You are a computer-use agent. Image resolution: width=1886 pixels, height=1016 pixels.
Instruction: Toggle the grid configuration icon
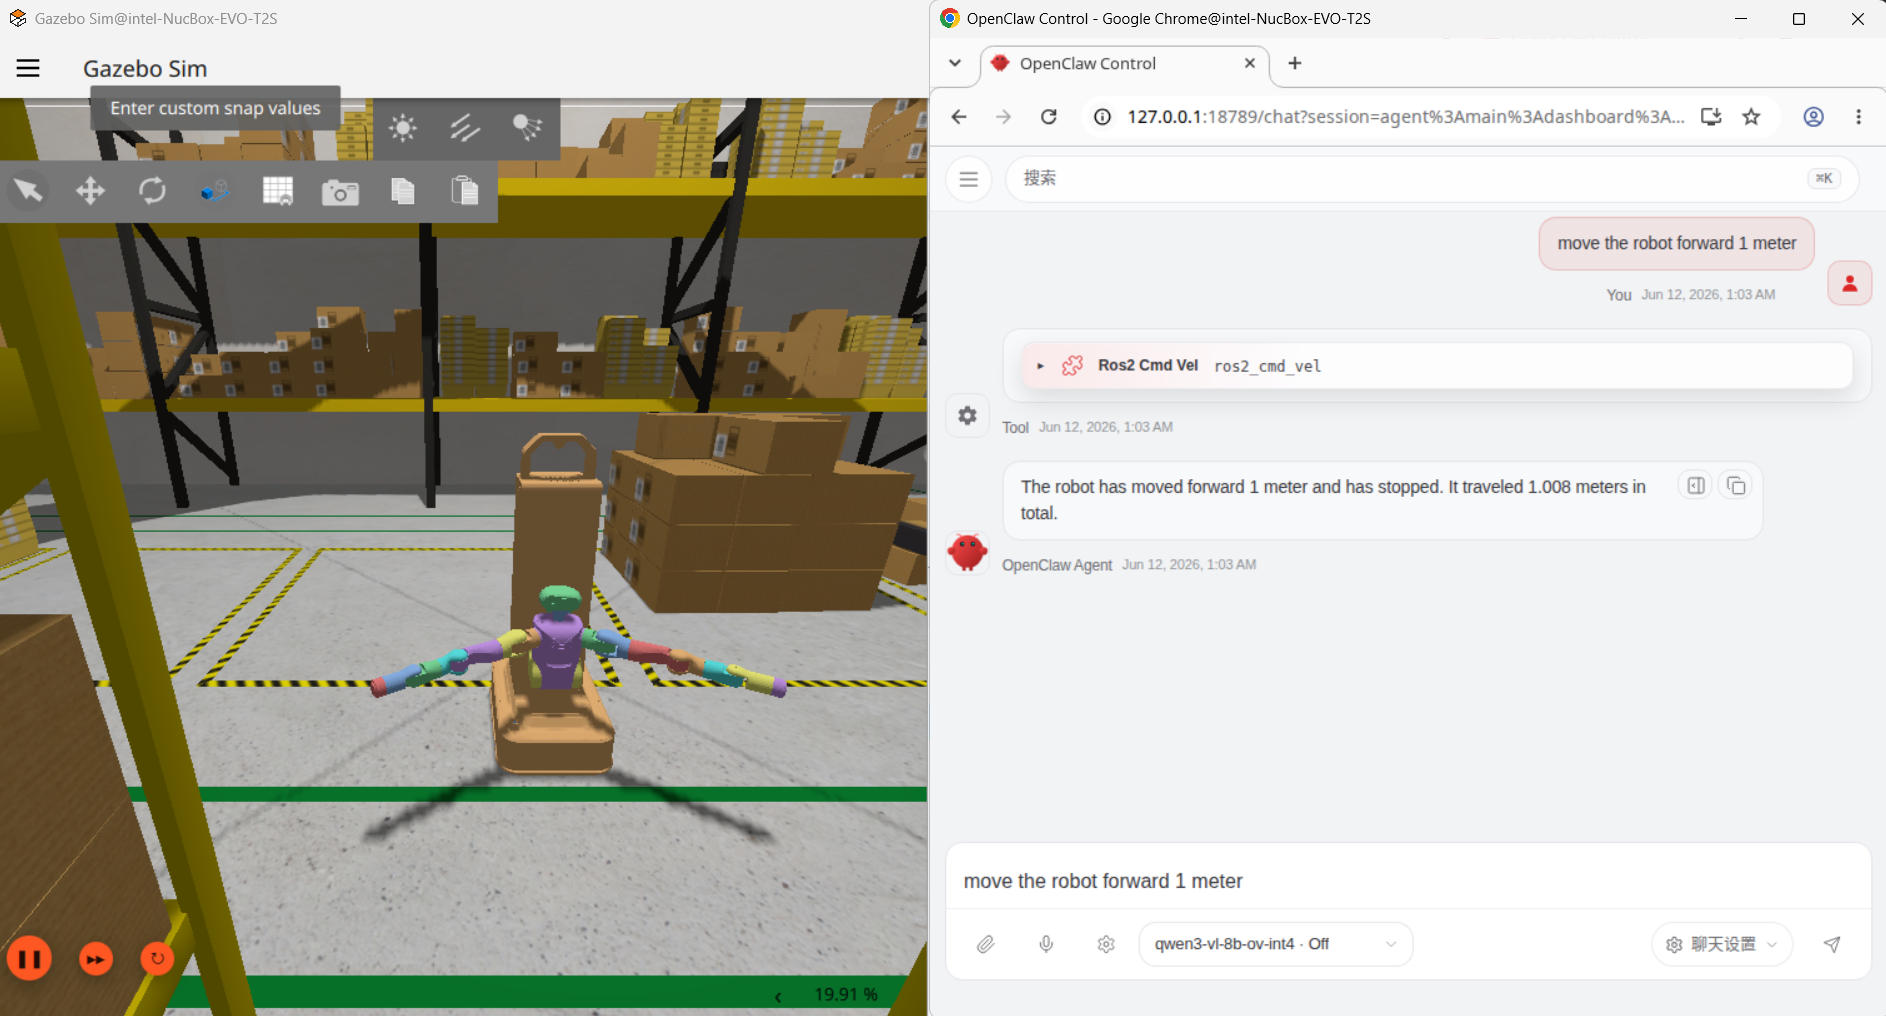pos(277,190)
